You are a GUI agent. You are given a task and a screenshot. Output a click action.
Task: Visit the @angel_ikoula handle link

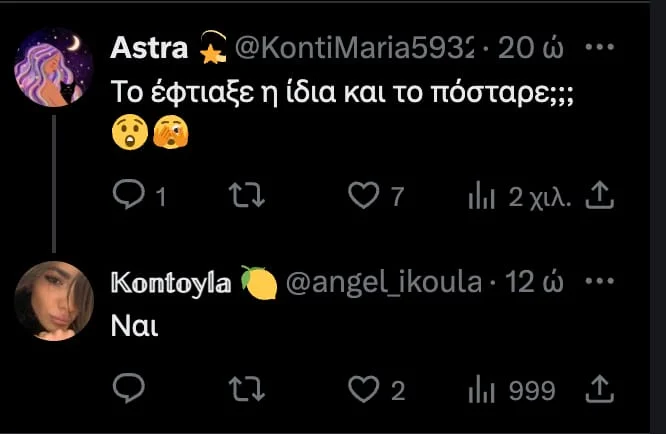pos(385,283)
